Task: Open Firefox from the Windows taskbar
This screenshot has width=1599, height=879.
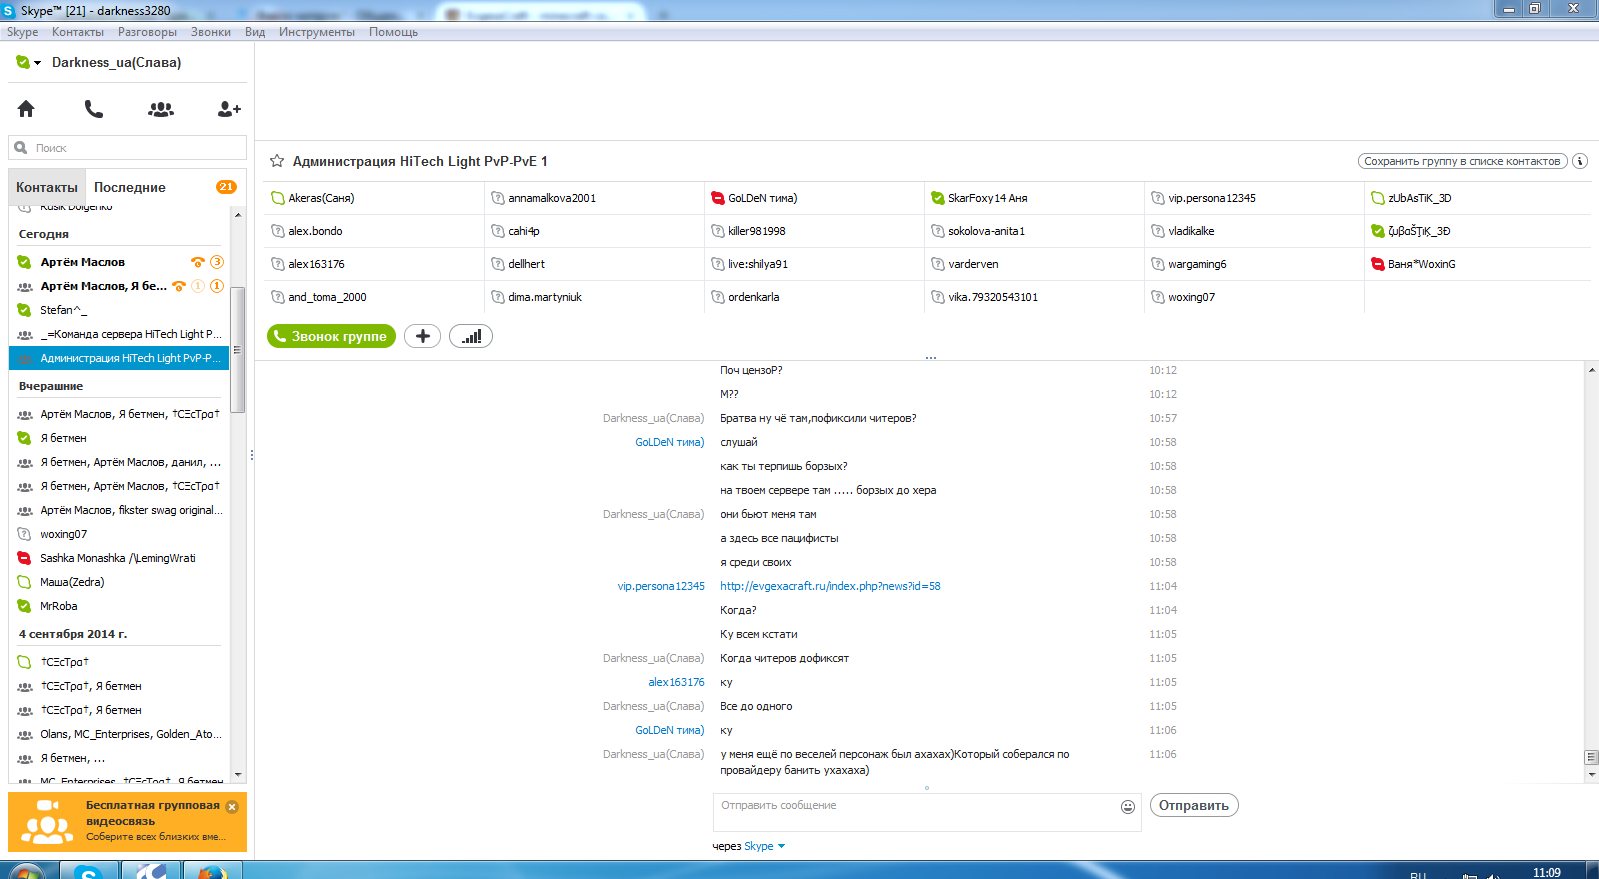Action: (x=211, y=872)
